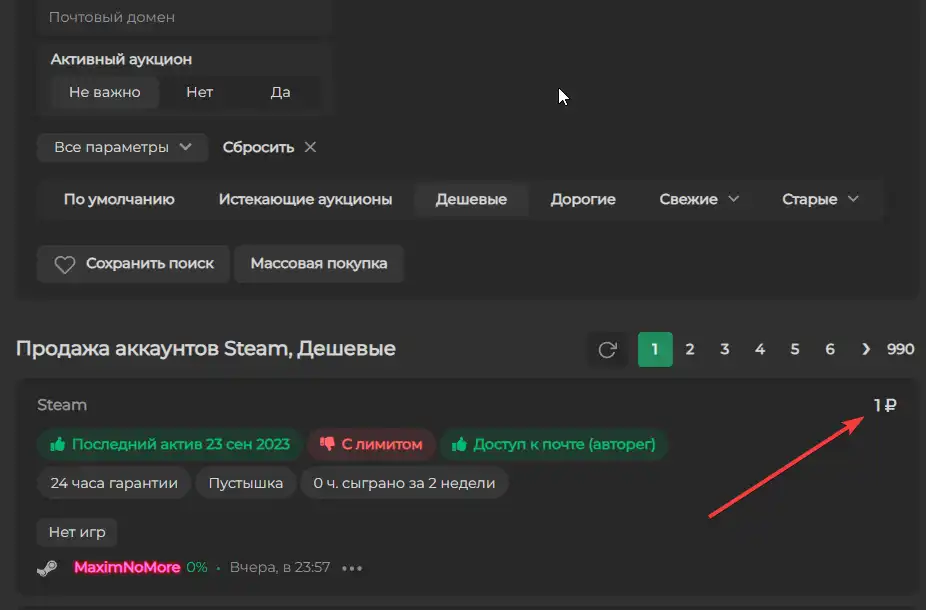Click the thumbs-down icon on С лимитом

(327, 443)
